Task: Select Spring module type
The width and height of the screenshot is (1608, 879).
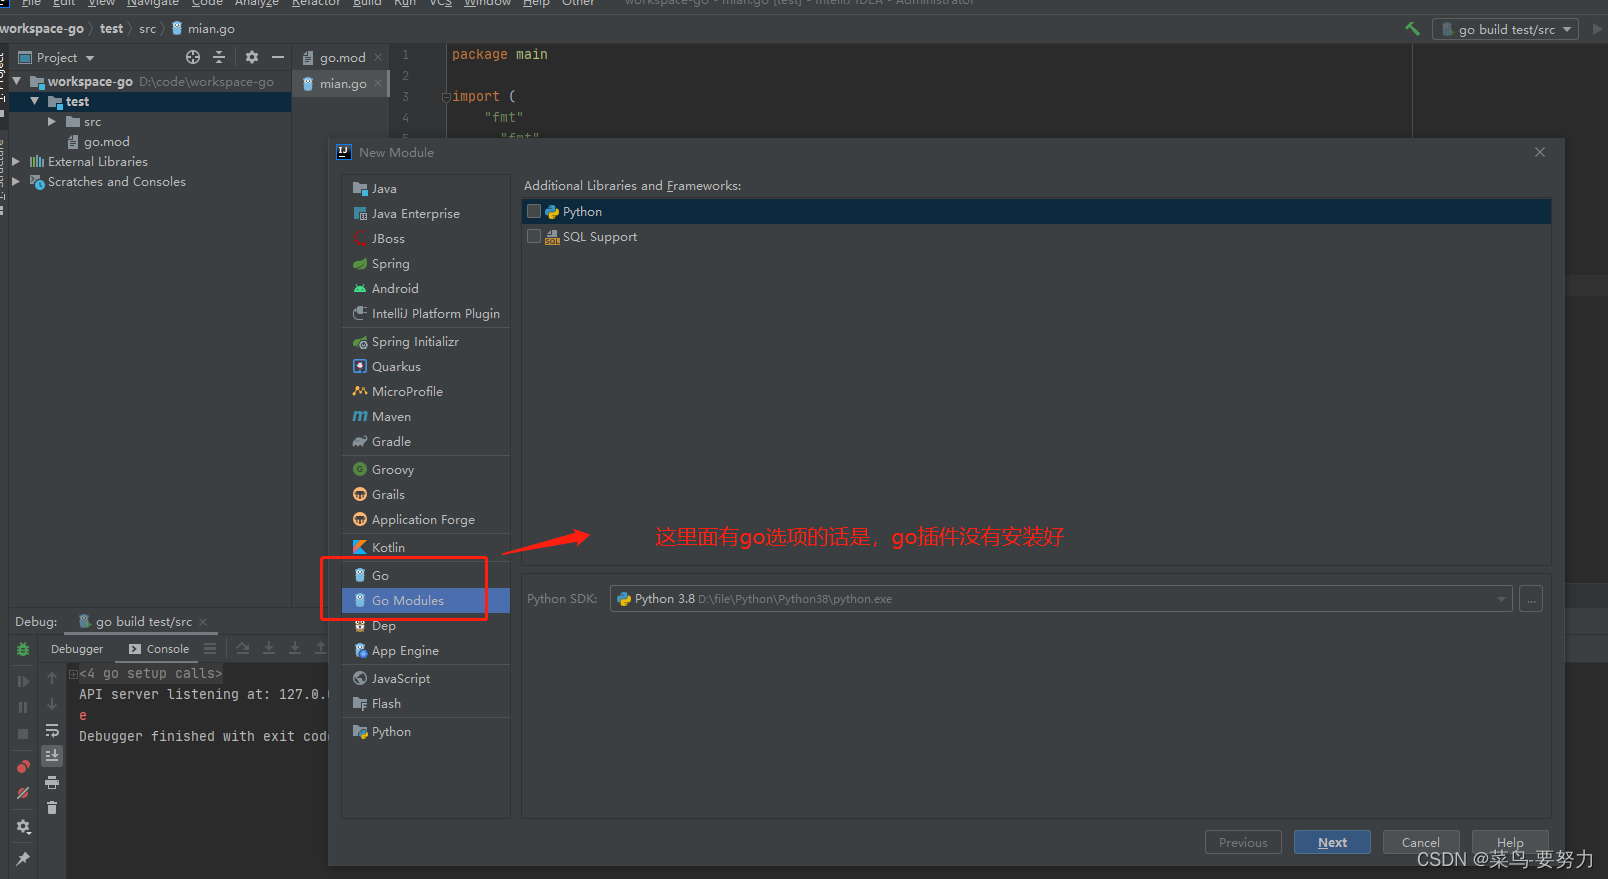Action: pos(426,263)
